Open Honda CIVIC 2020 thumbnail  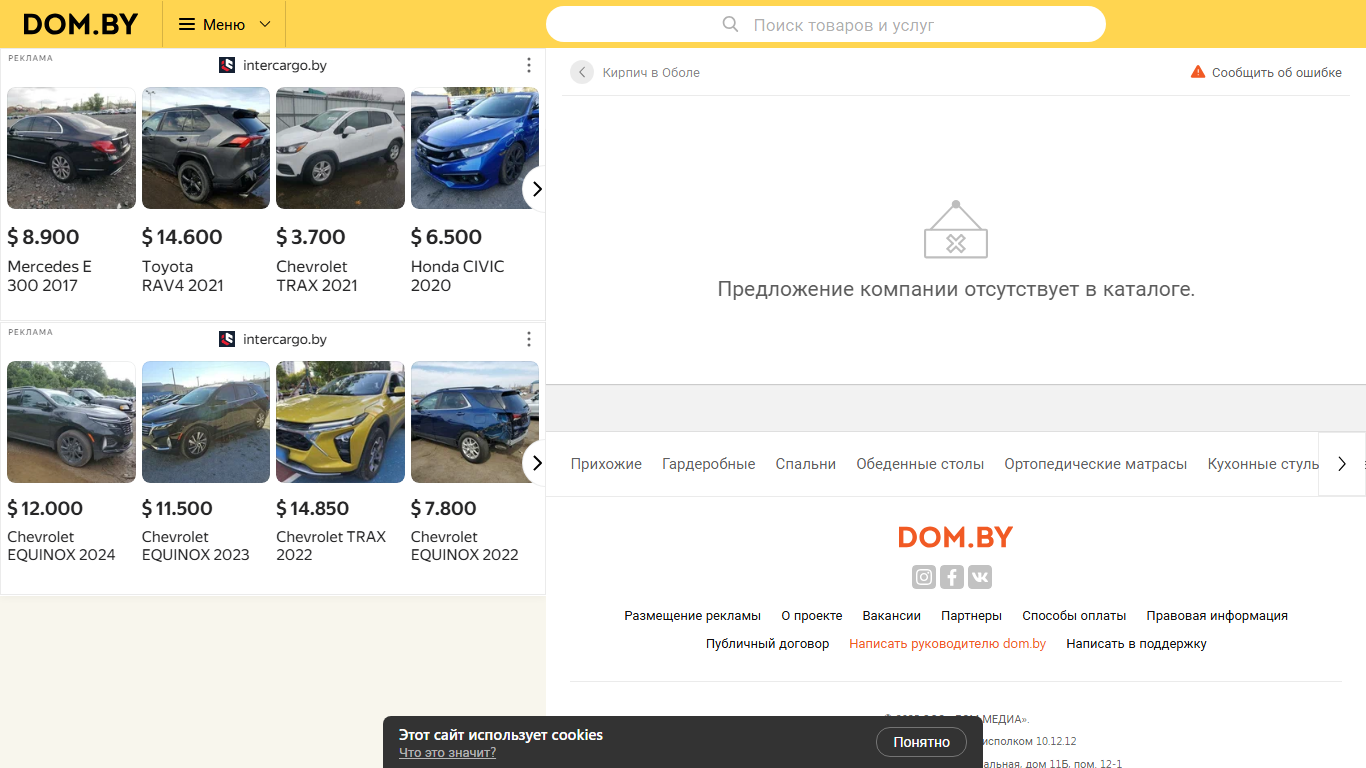click(475, 148)
